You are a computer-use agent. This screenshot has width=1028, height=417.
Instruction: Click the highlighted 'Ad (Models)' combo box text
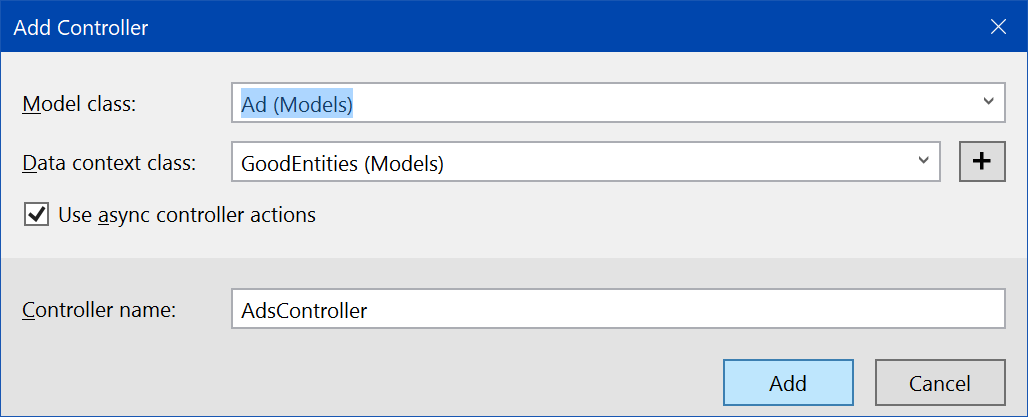(297, 104)
